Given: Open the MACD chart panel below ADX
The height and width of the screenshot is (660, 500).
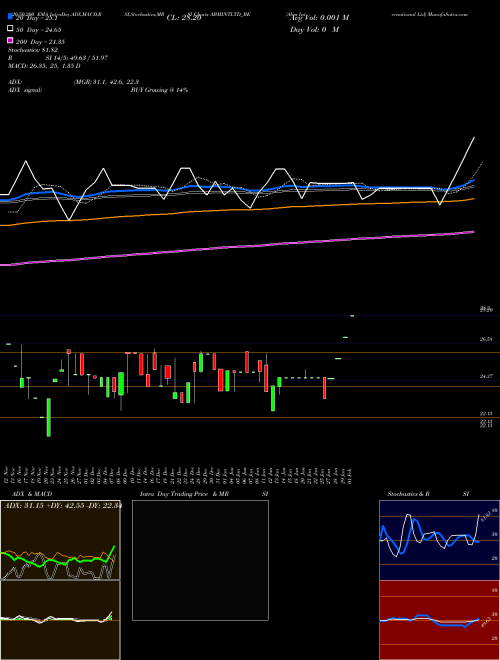Looking at the screenshot, I should [60, 620].
